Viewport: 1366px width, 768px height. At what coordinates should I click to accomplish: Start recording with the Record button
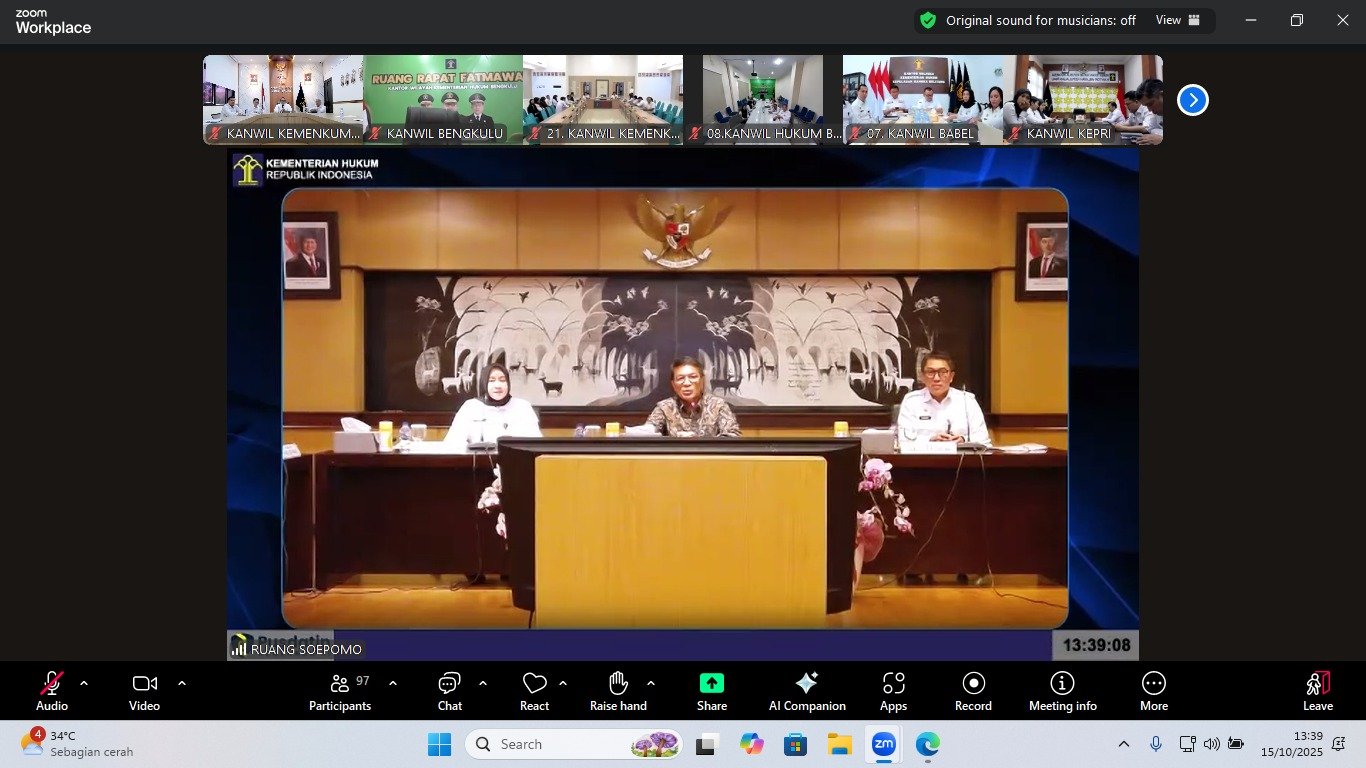pyautogui.click(x=973, y=690)
